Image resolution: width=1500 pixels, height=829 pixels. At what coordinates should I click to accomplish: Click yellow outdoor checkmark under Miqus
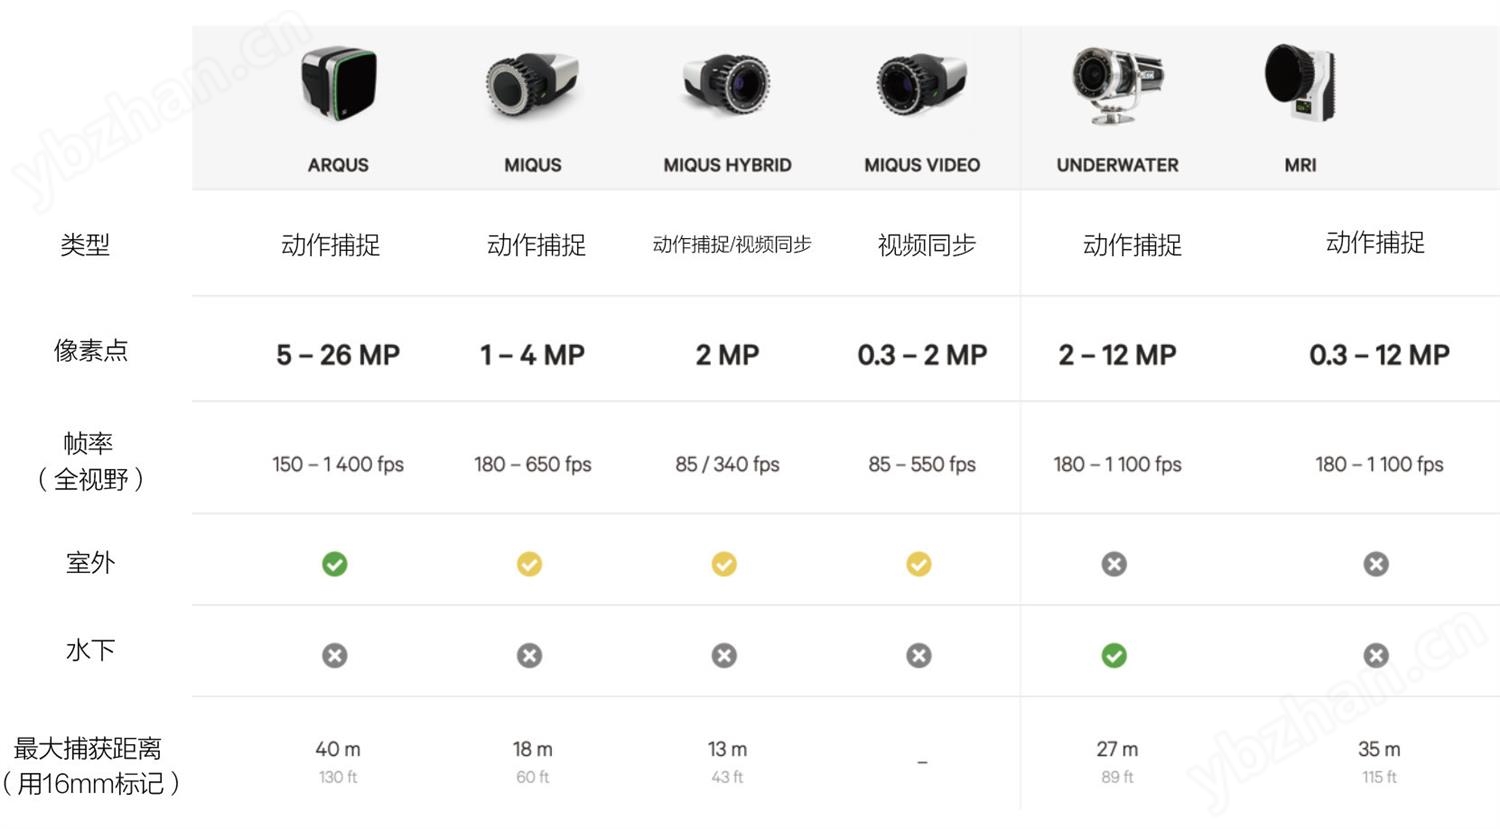click(529, 564)
